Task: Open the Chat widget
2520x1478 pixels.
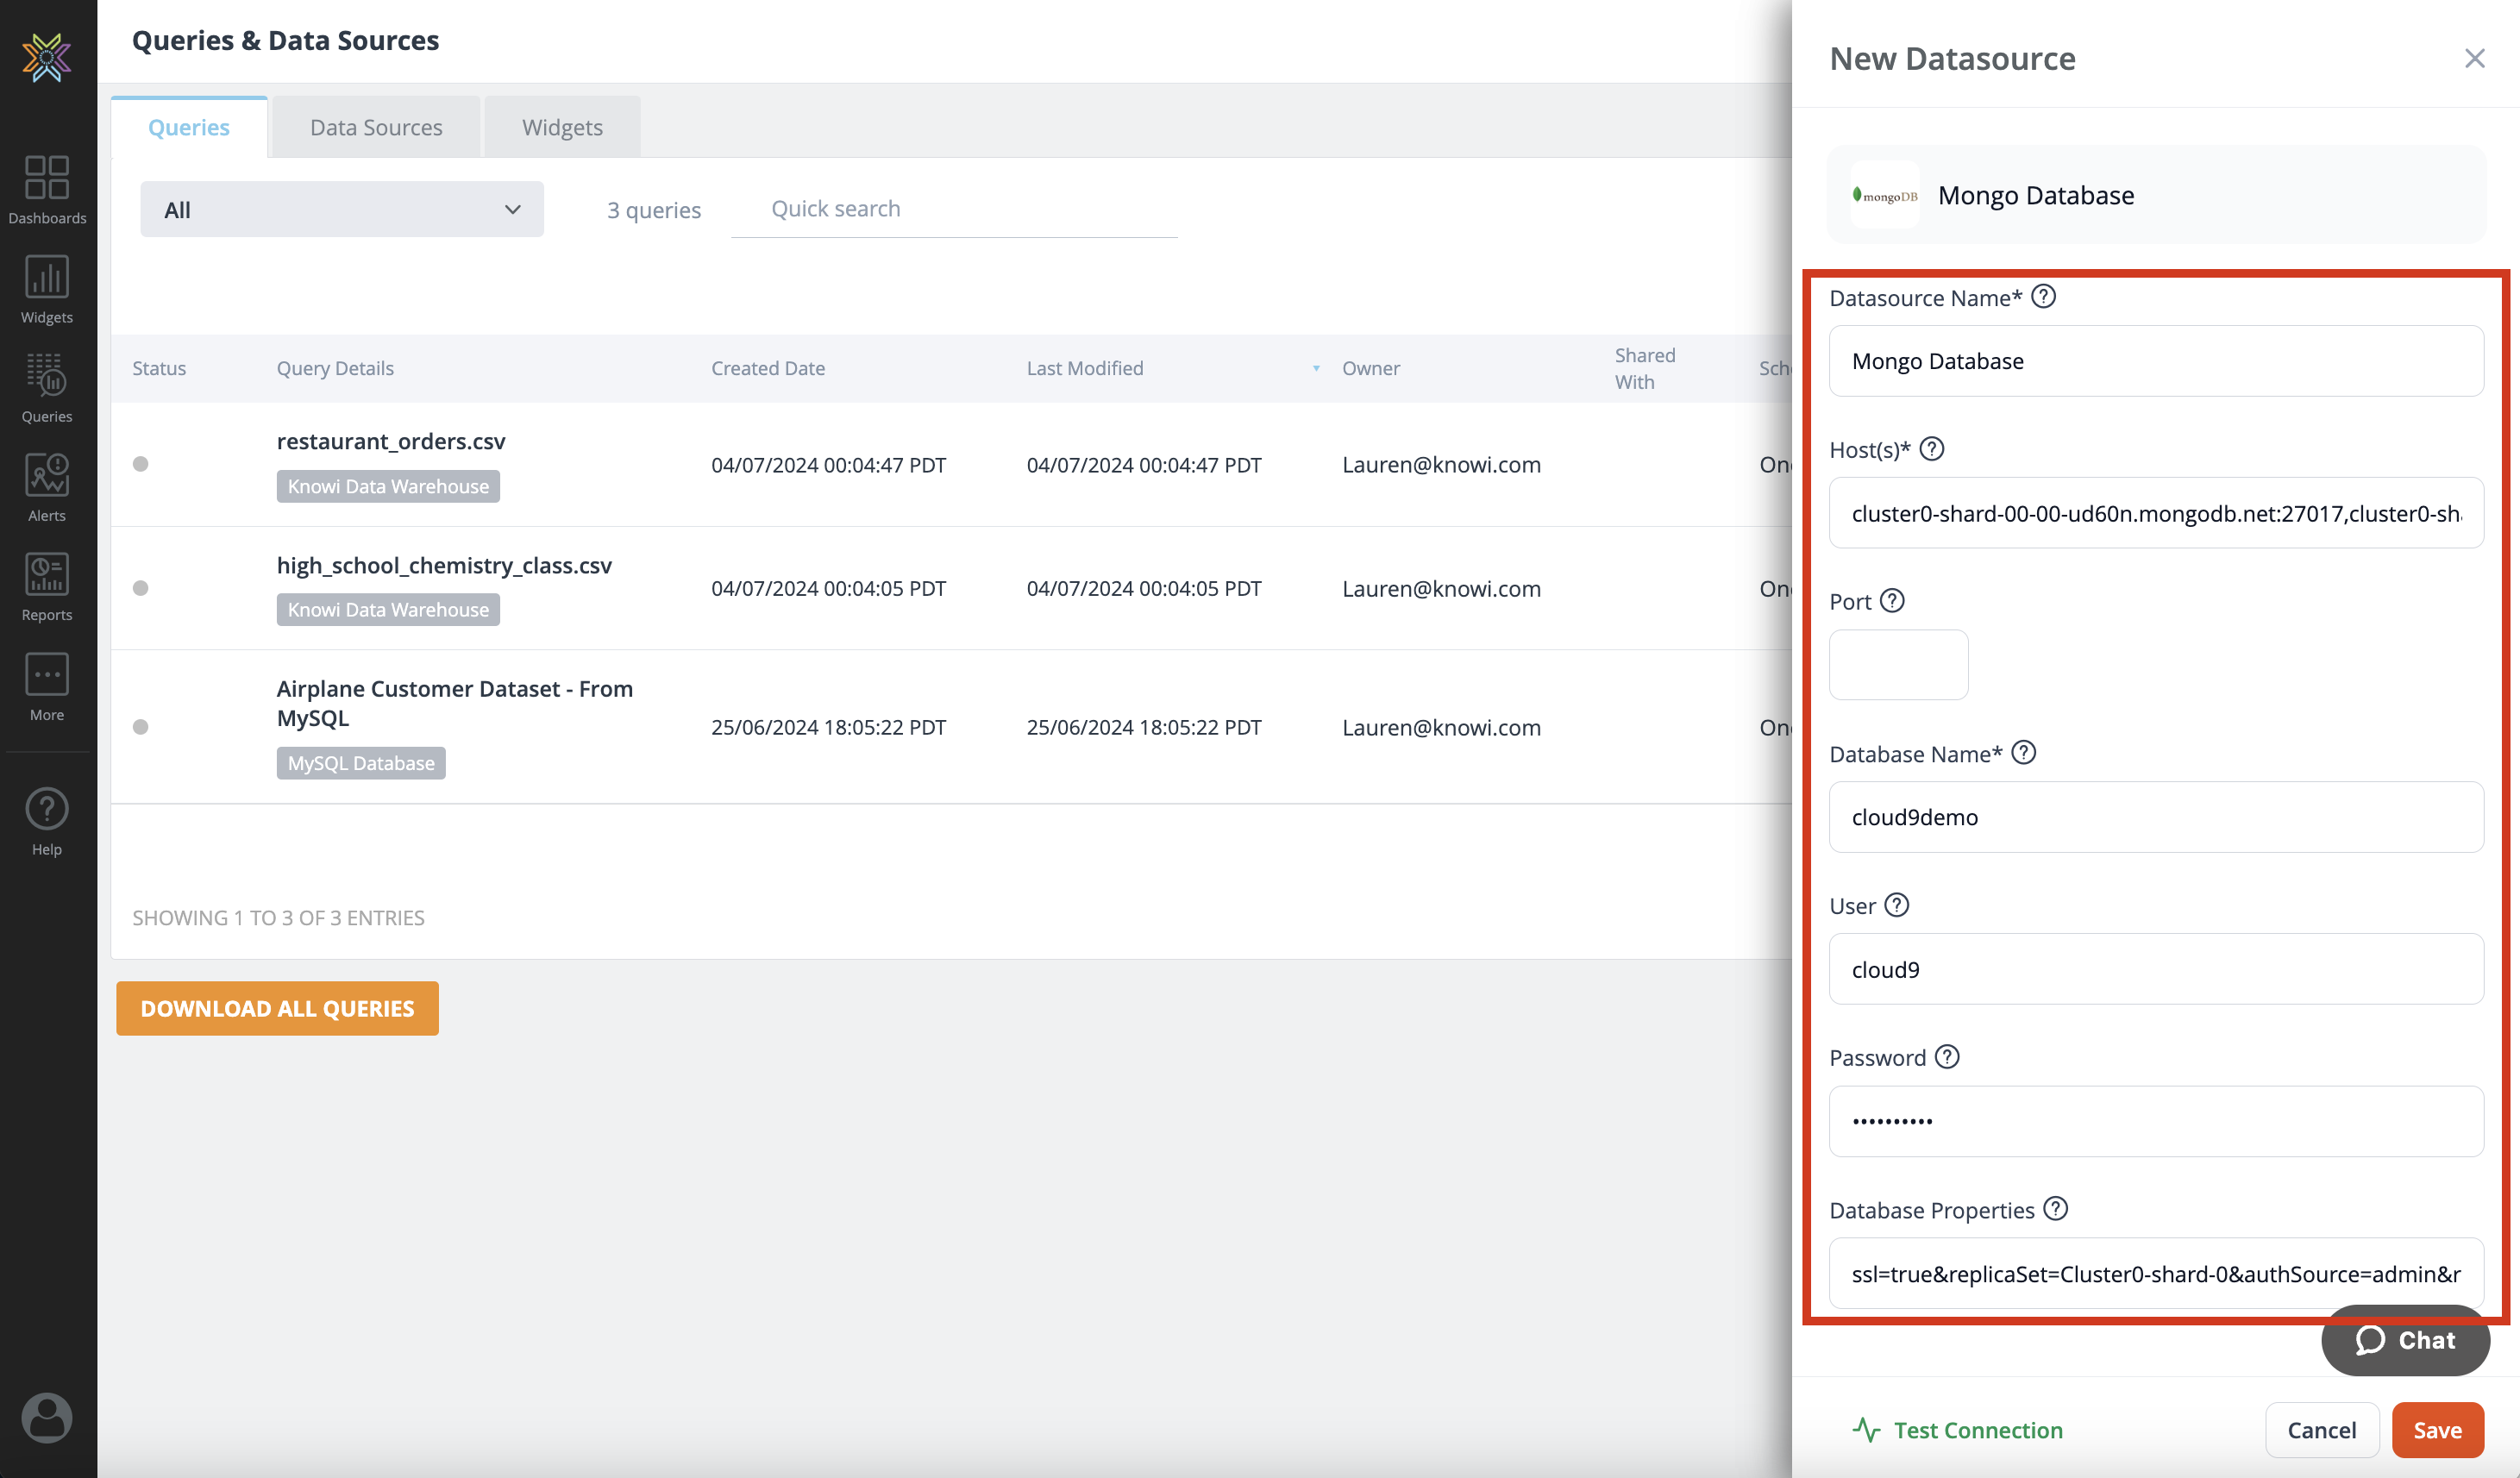Action: [2405, 1340]
